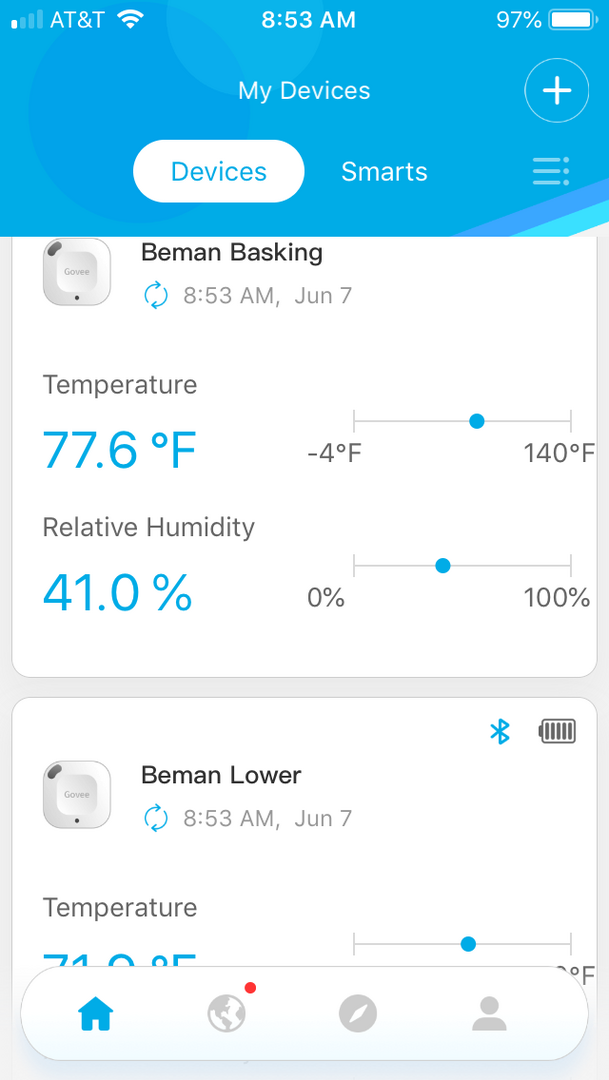Tap the add device plus icon
The height and width of the screenshot is (1080, 609).
[556, 91]
